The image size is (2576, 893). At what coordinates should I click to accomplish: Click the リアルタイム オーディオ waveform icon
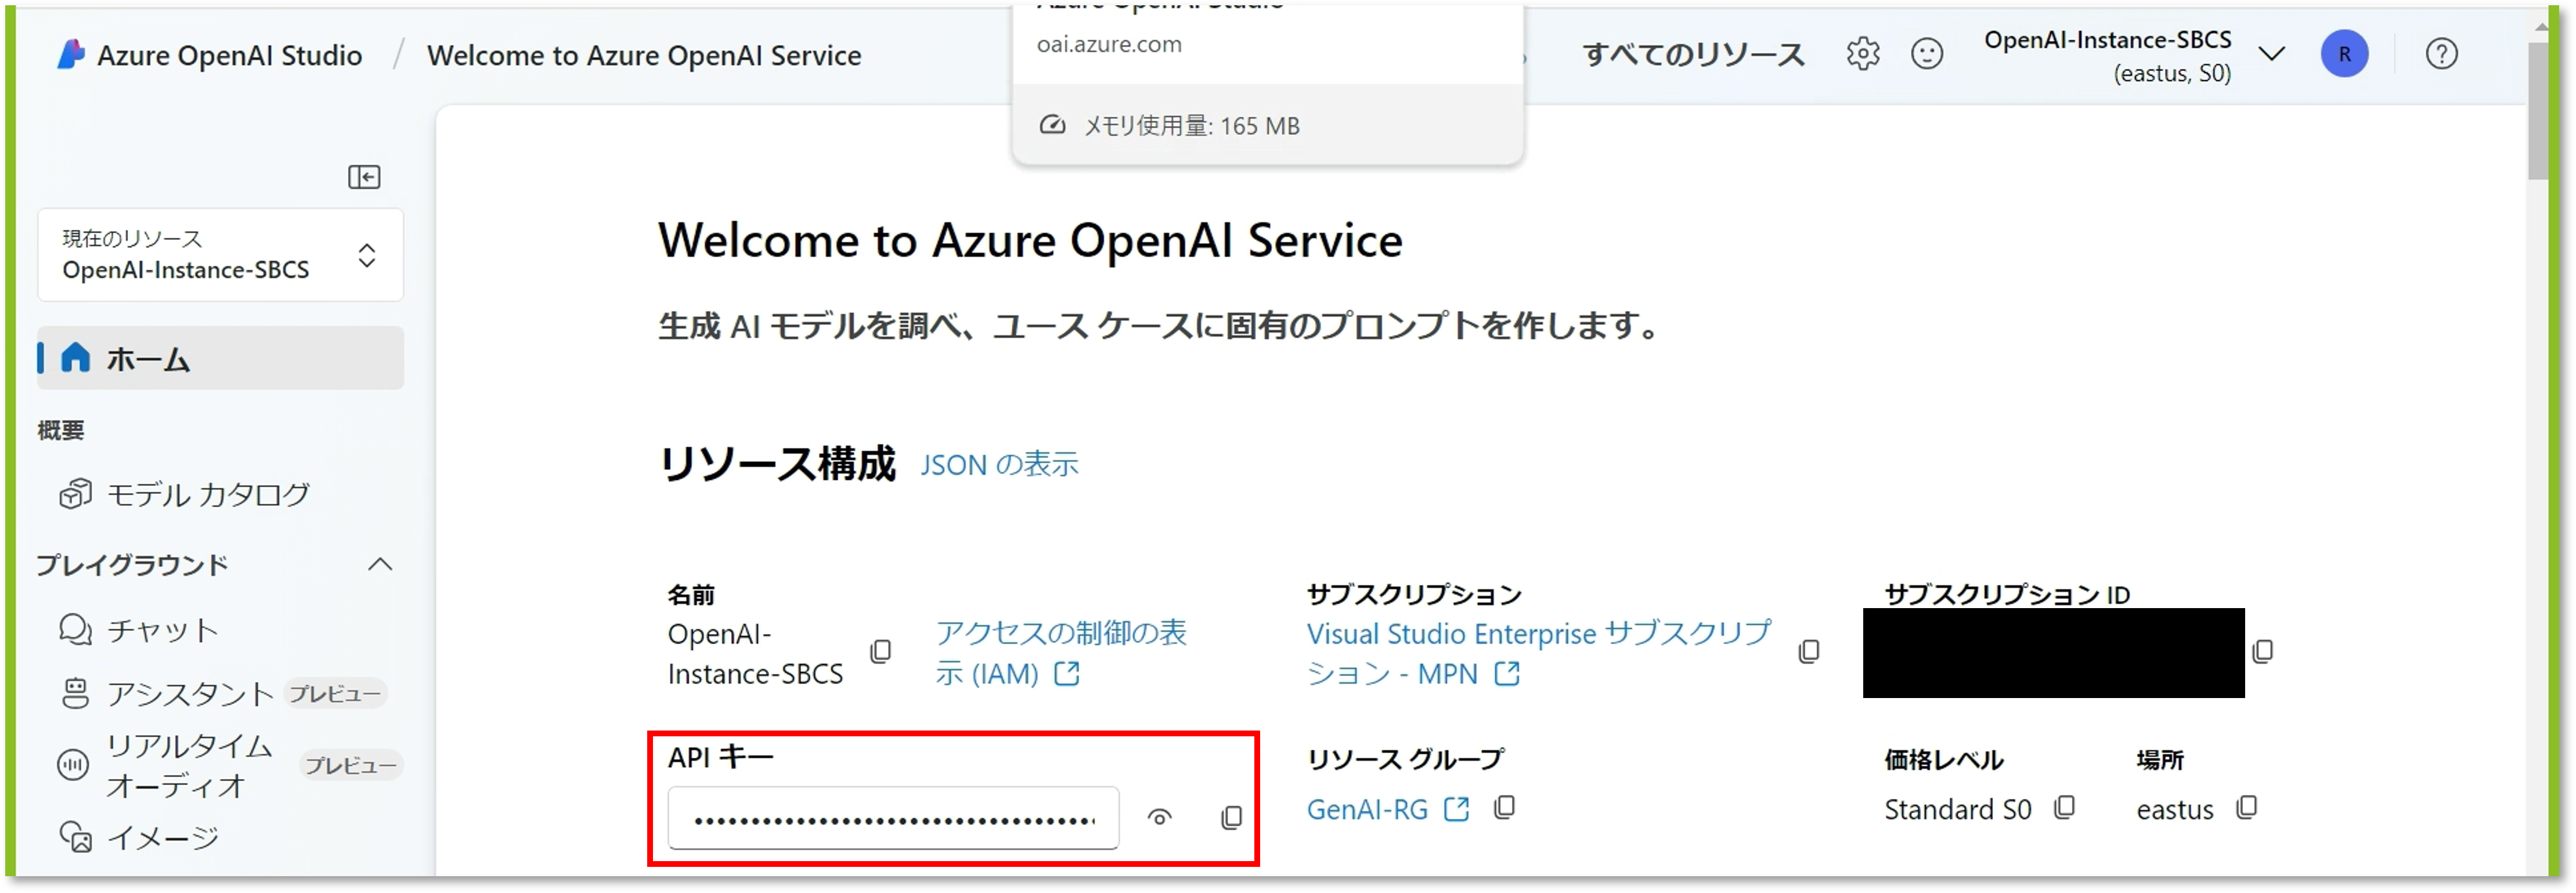(73, 765)
